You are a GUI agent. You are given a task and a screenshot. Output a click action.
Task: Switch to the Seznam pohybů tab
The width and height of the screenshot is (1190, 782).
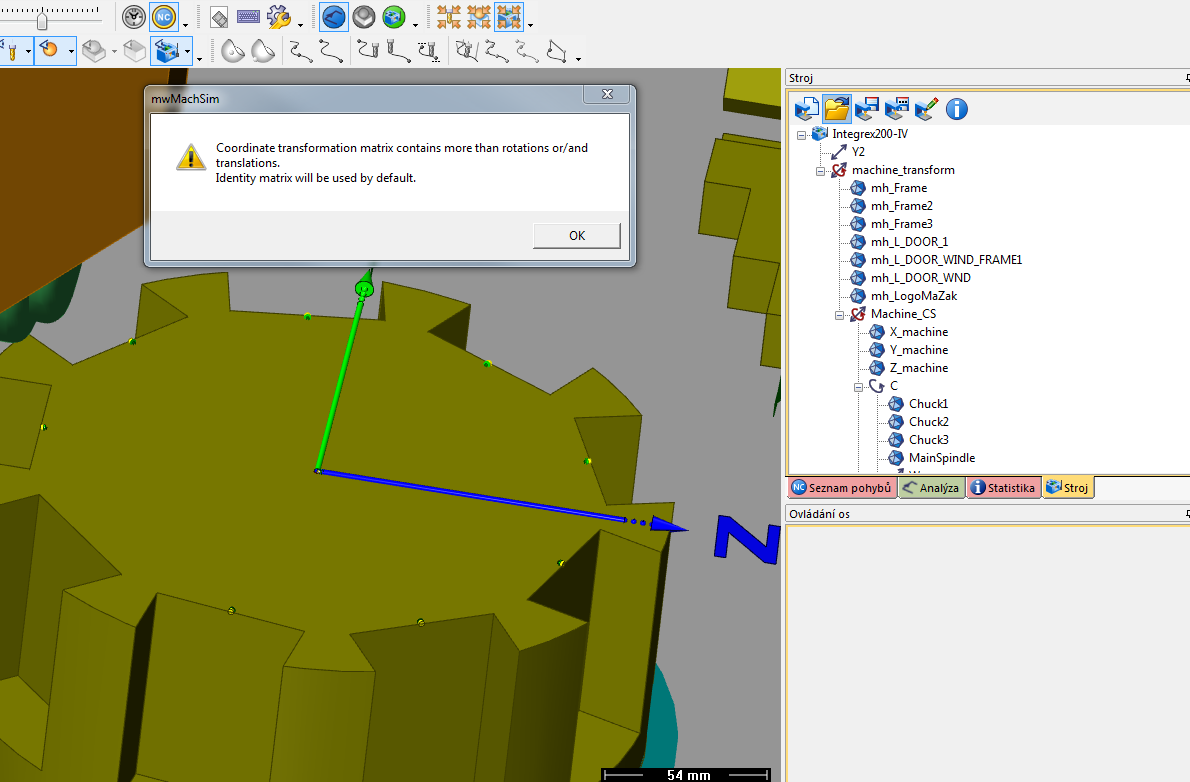[840, 488]
